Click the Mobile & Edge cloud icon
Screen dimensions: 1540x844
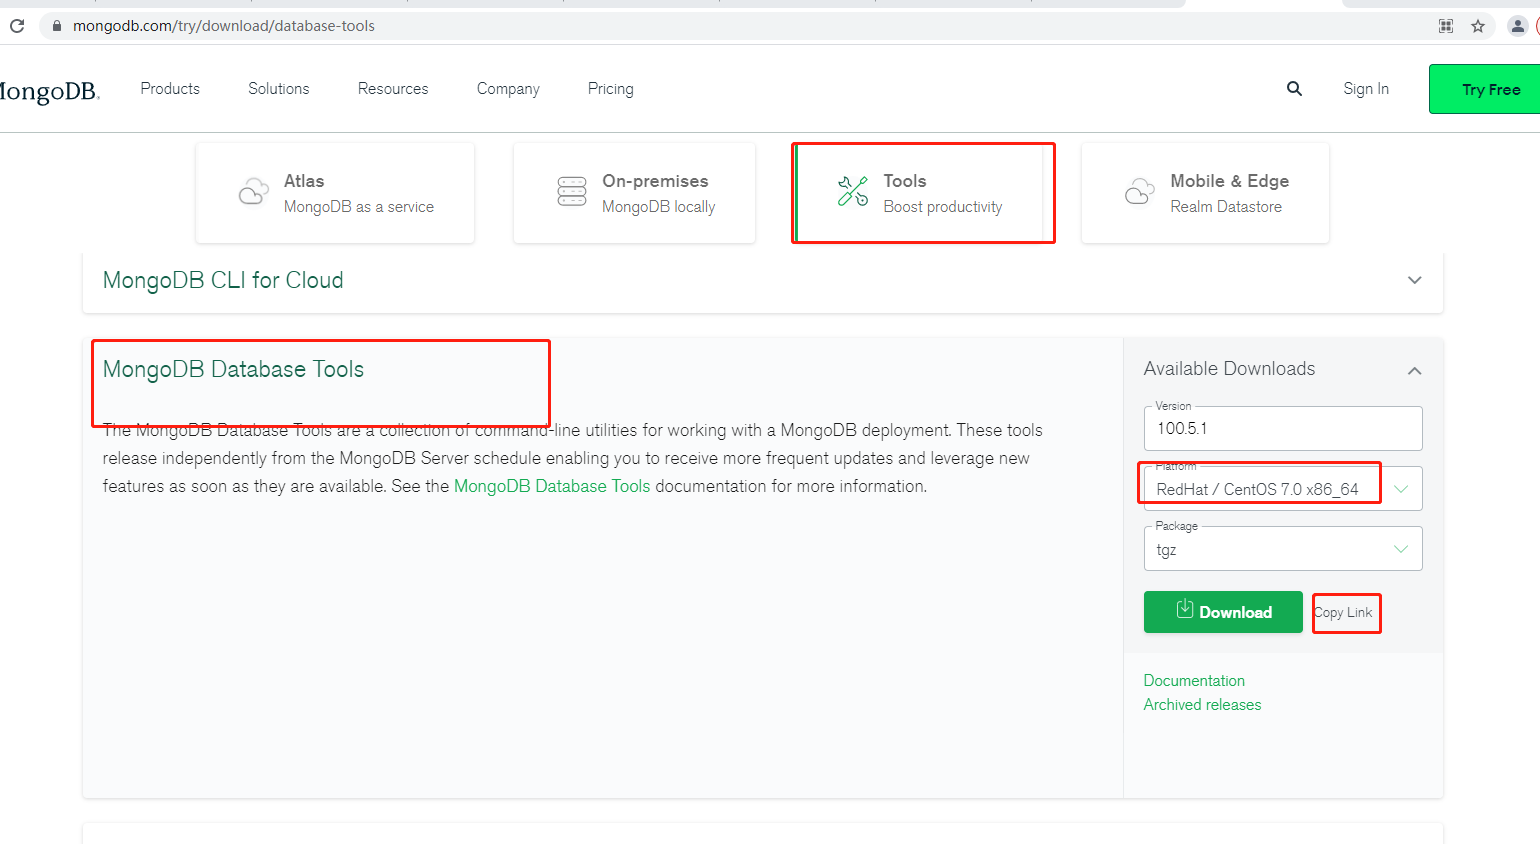click(x=1140, y=191)
